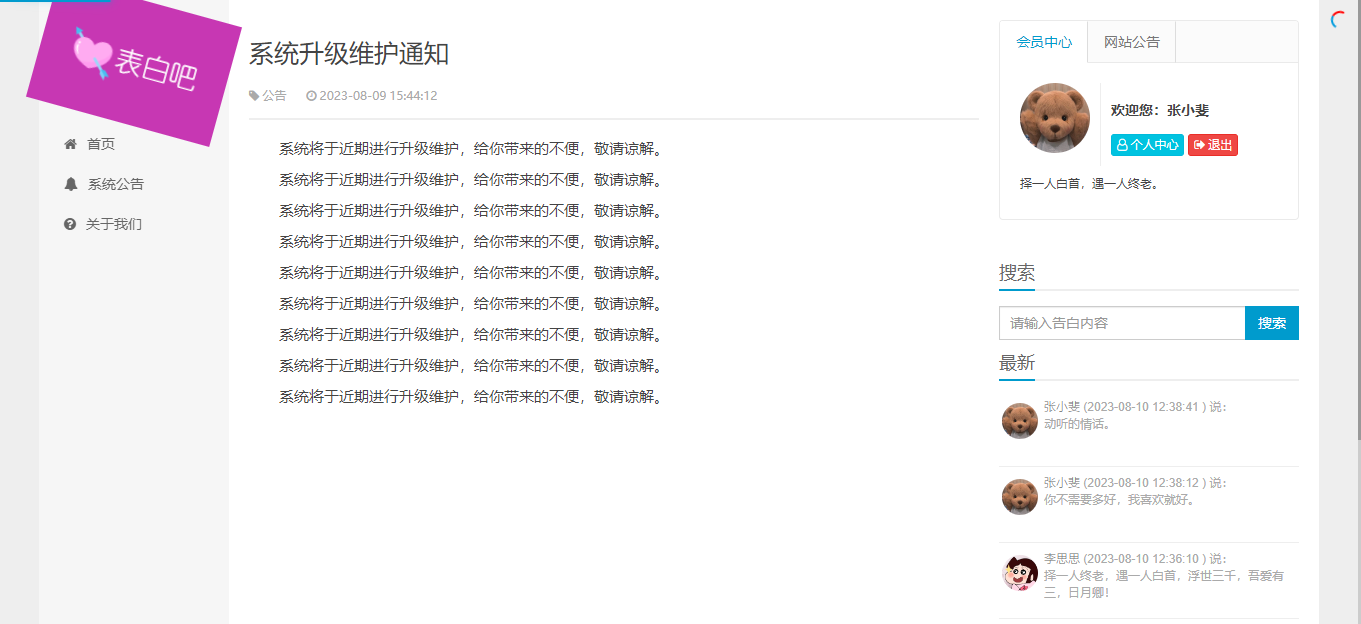This screenshot has width=1361, height=624.
Task: Click the clock icon before the post date
Action: [311, 96]
